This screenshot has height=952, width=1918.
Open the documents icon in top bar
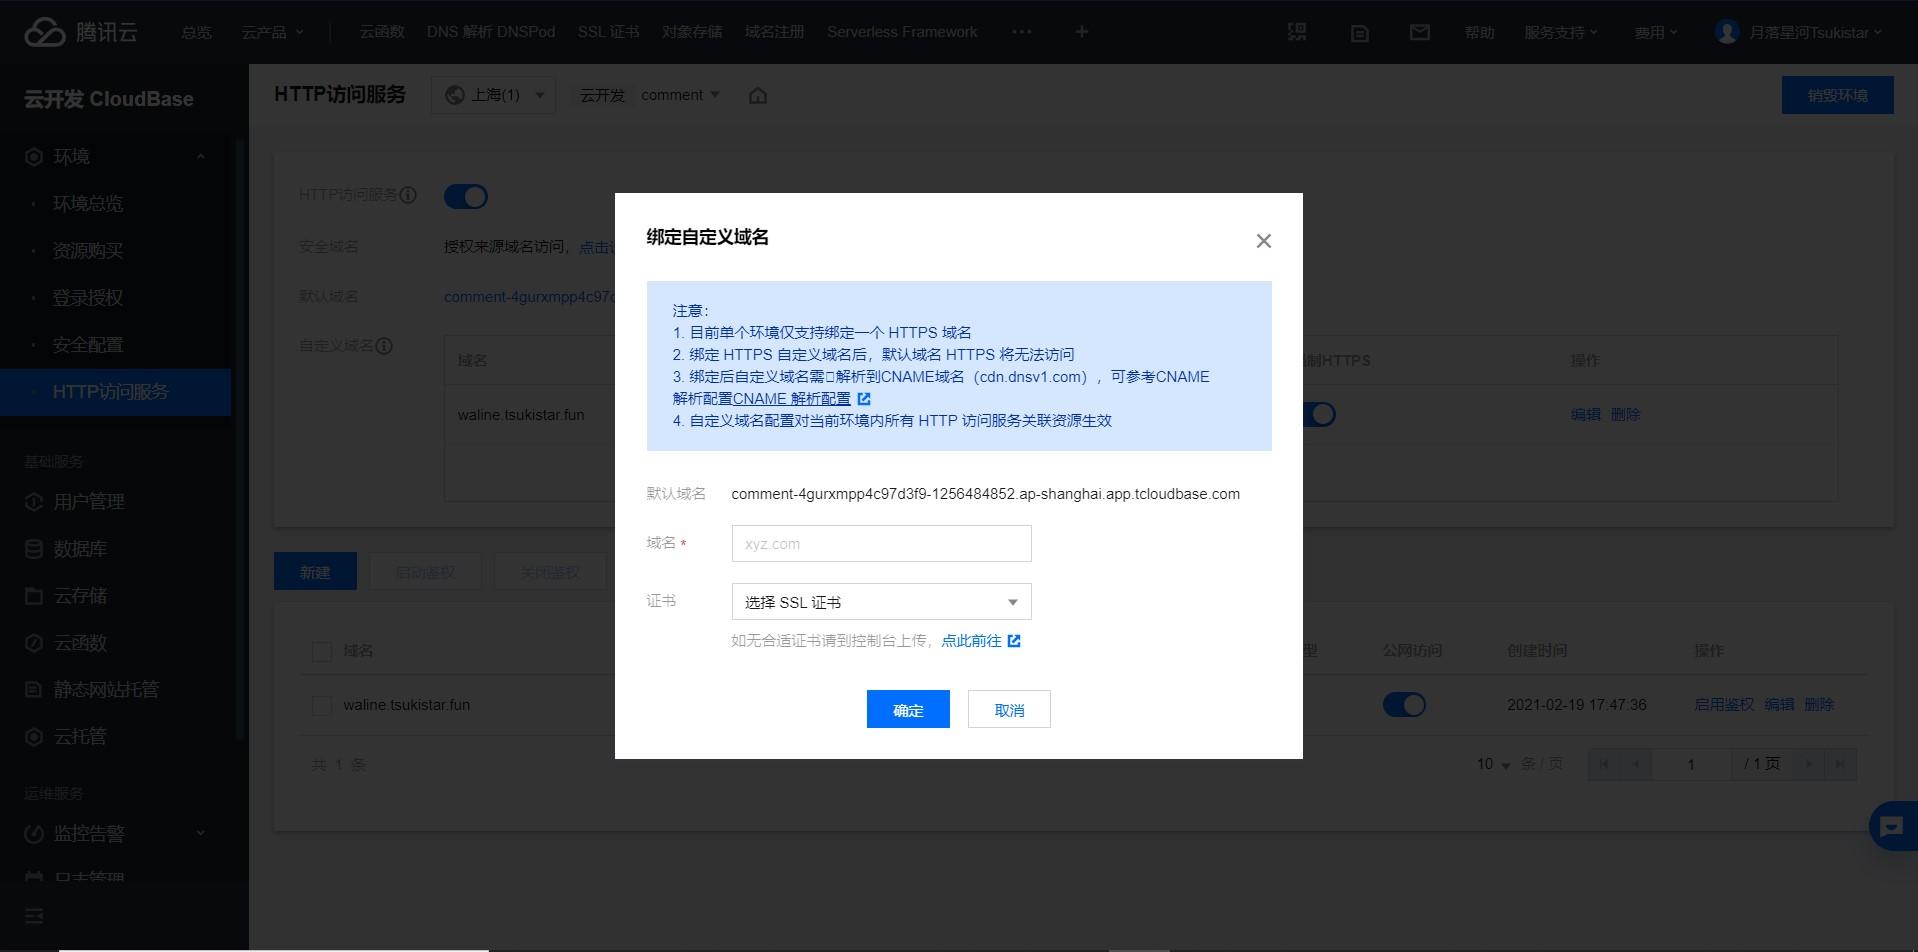[1359, 33]
